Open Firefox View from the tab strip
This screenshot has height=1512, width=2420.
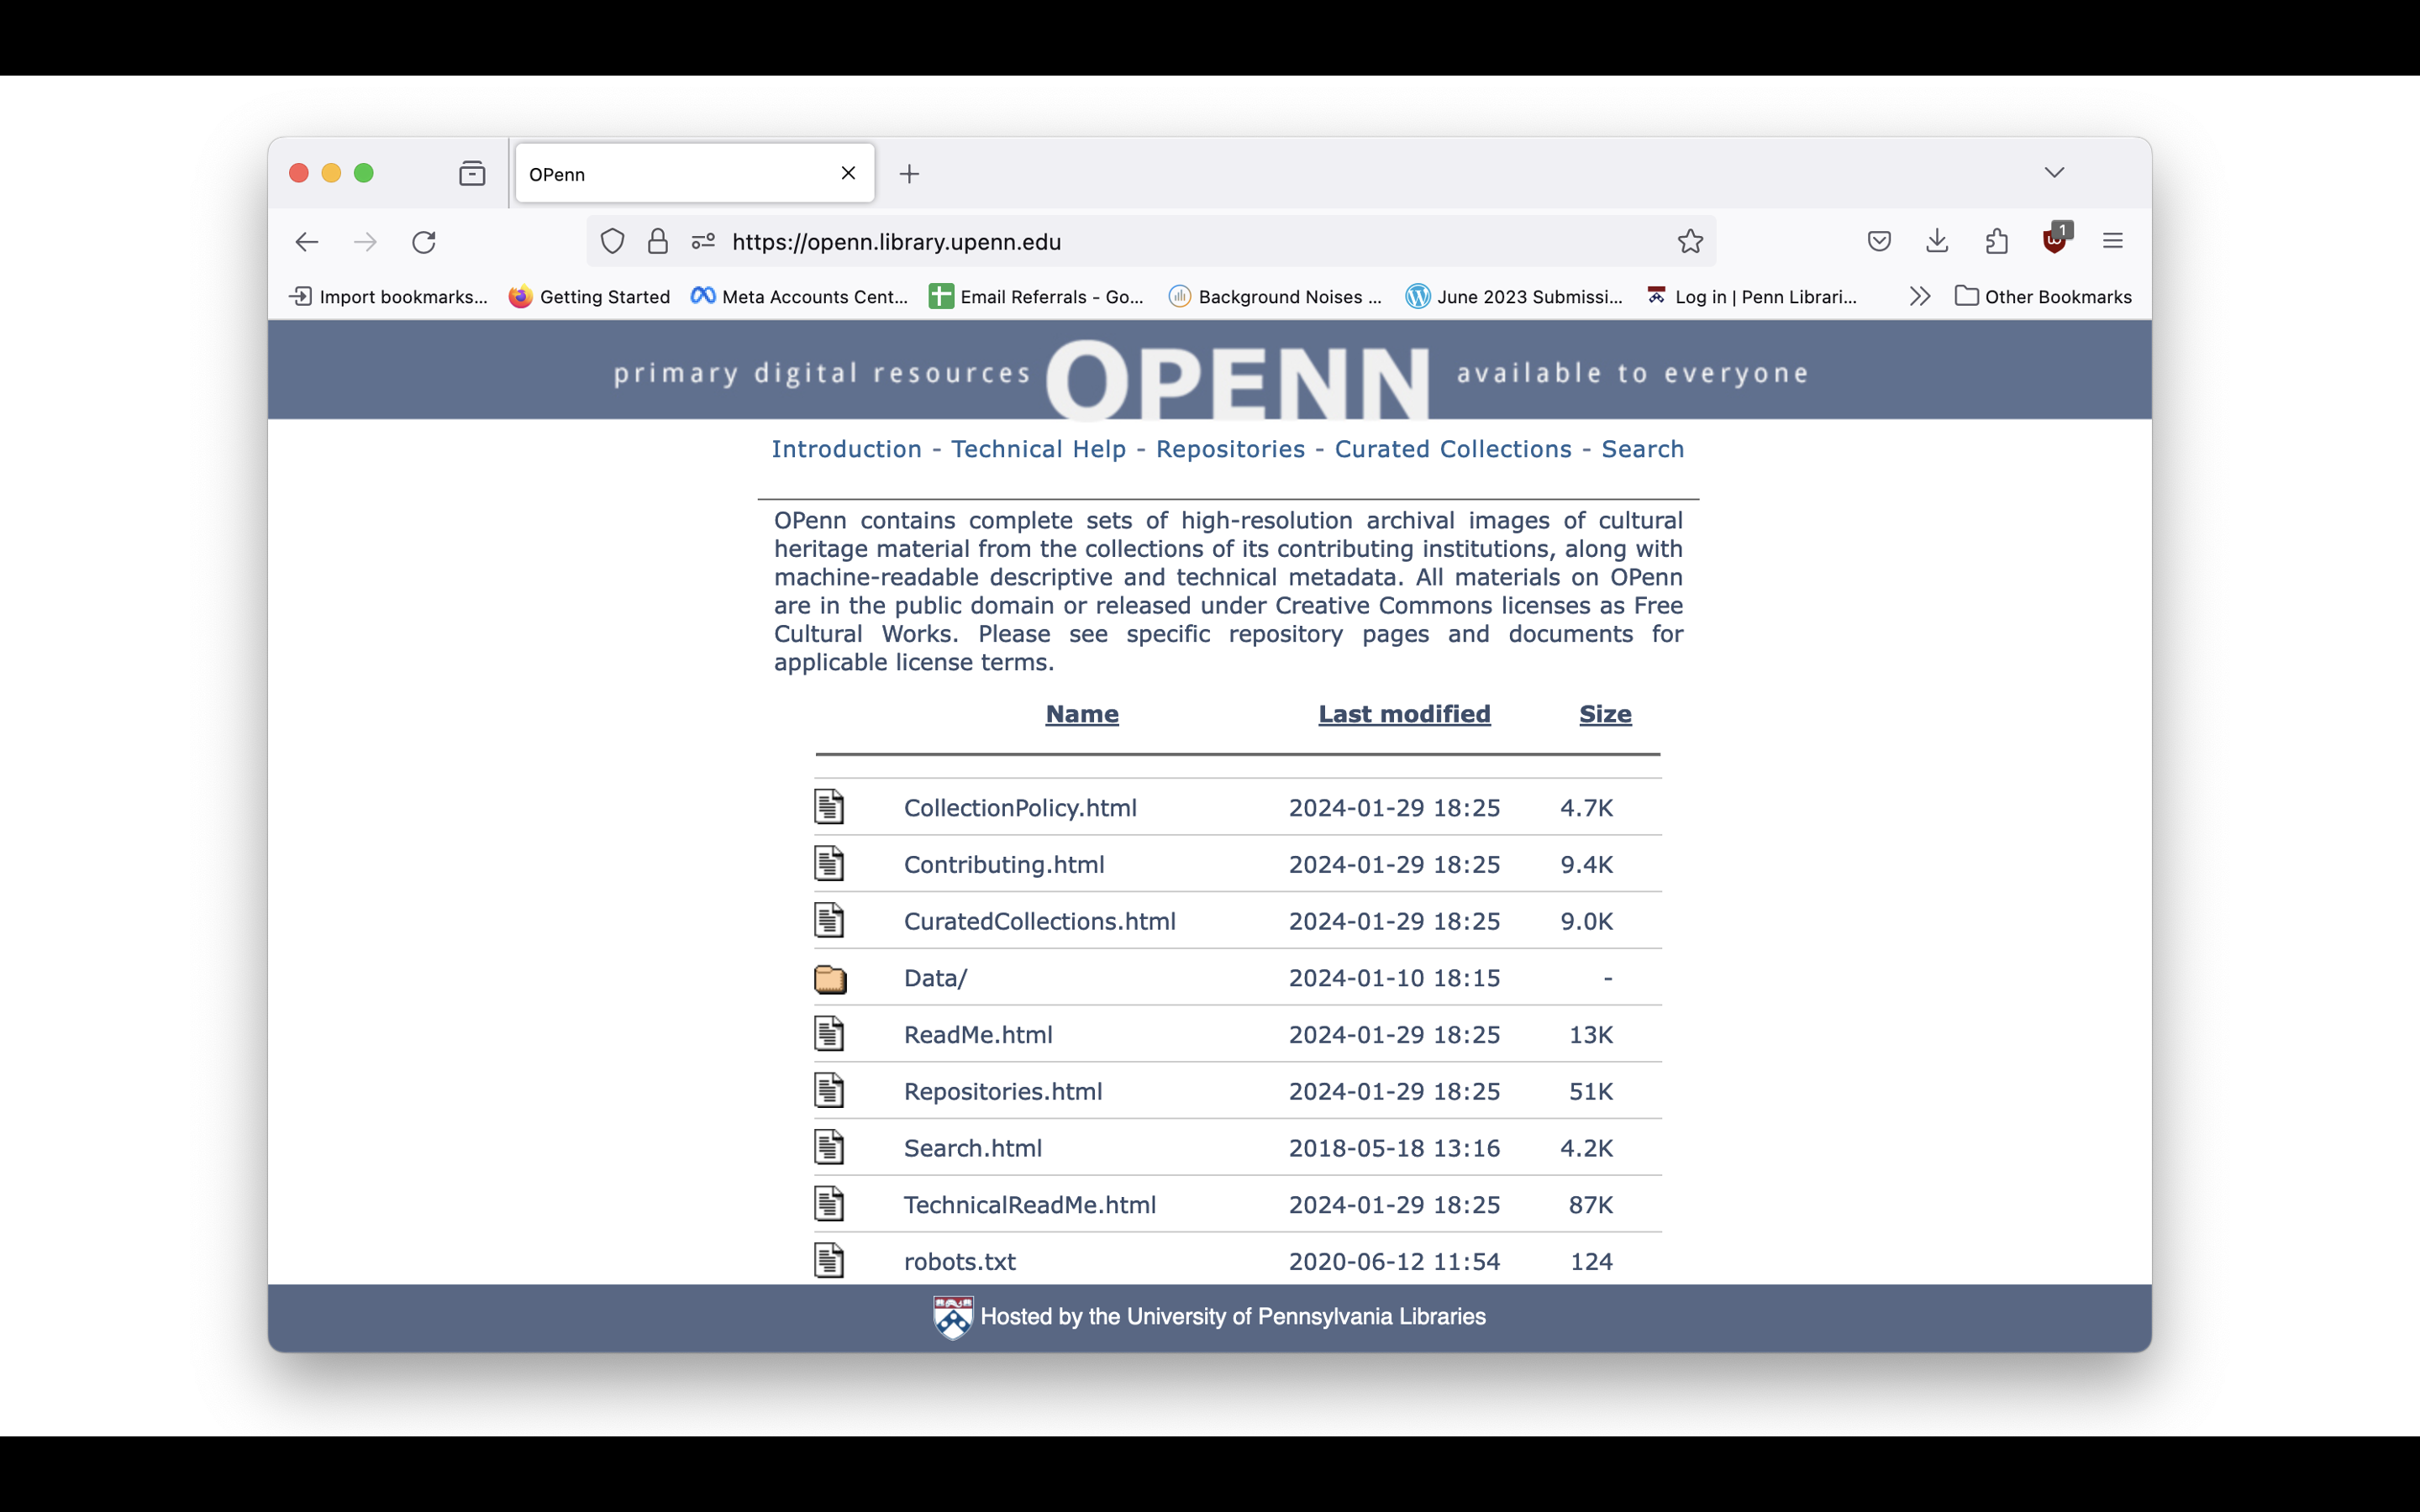point(472,174)
